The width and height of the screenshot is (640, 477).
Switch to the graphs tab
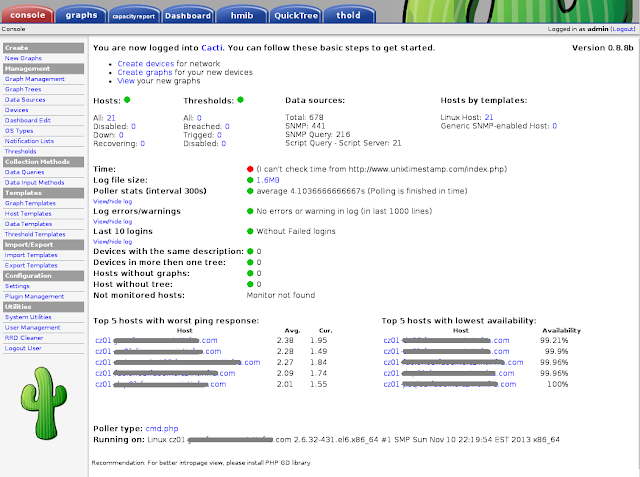[81, 15]
